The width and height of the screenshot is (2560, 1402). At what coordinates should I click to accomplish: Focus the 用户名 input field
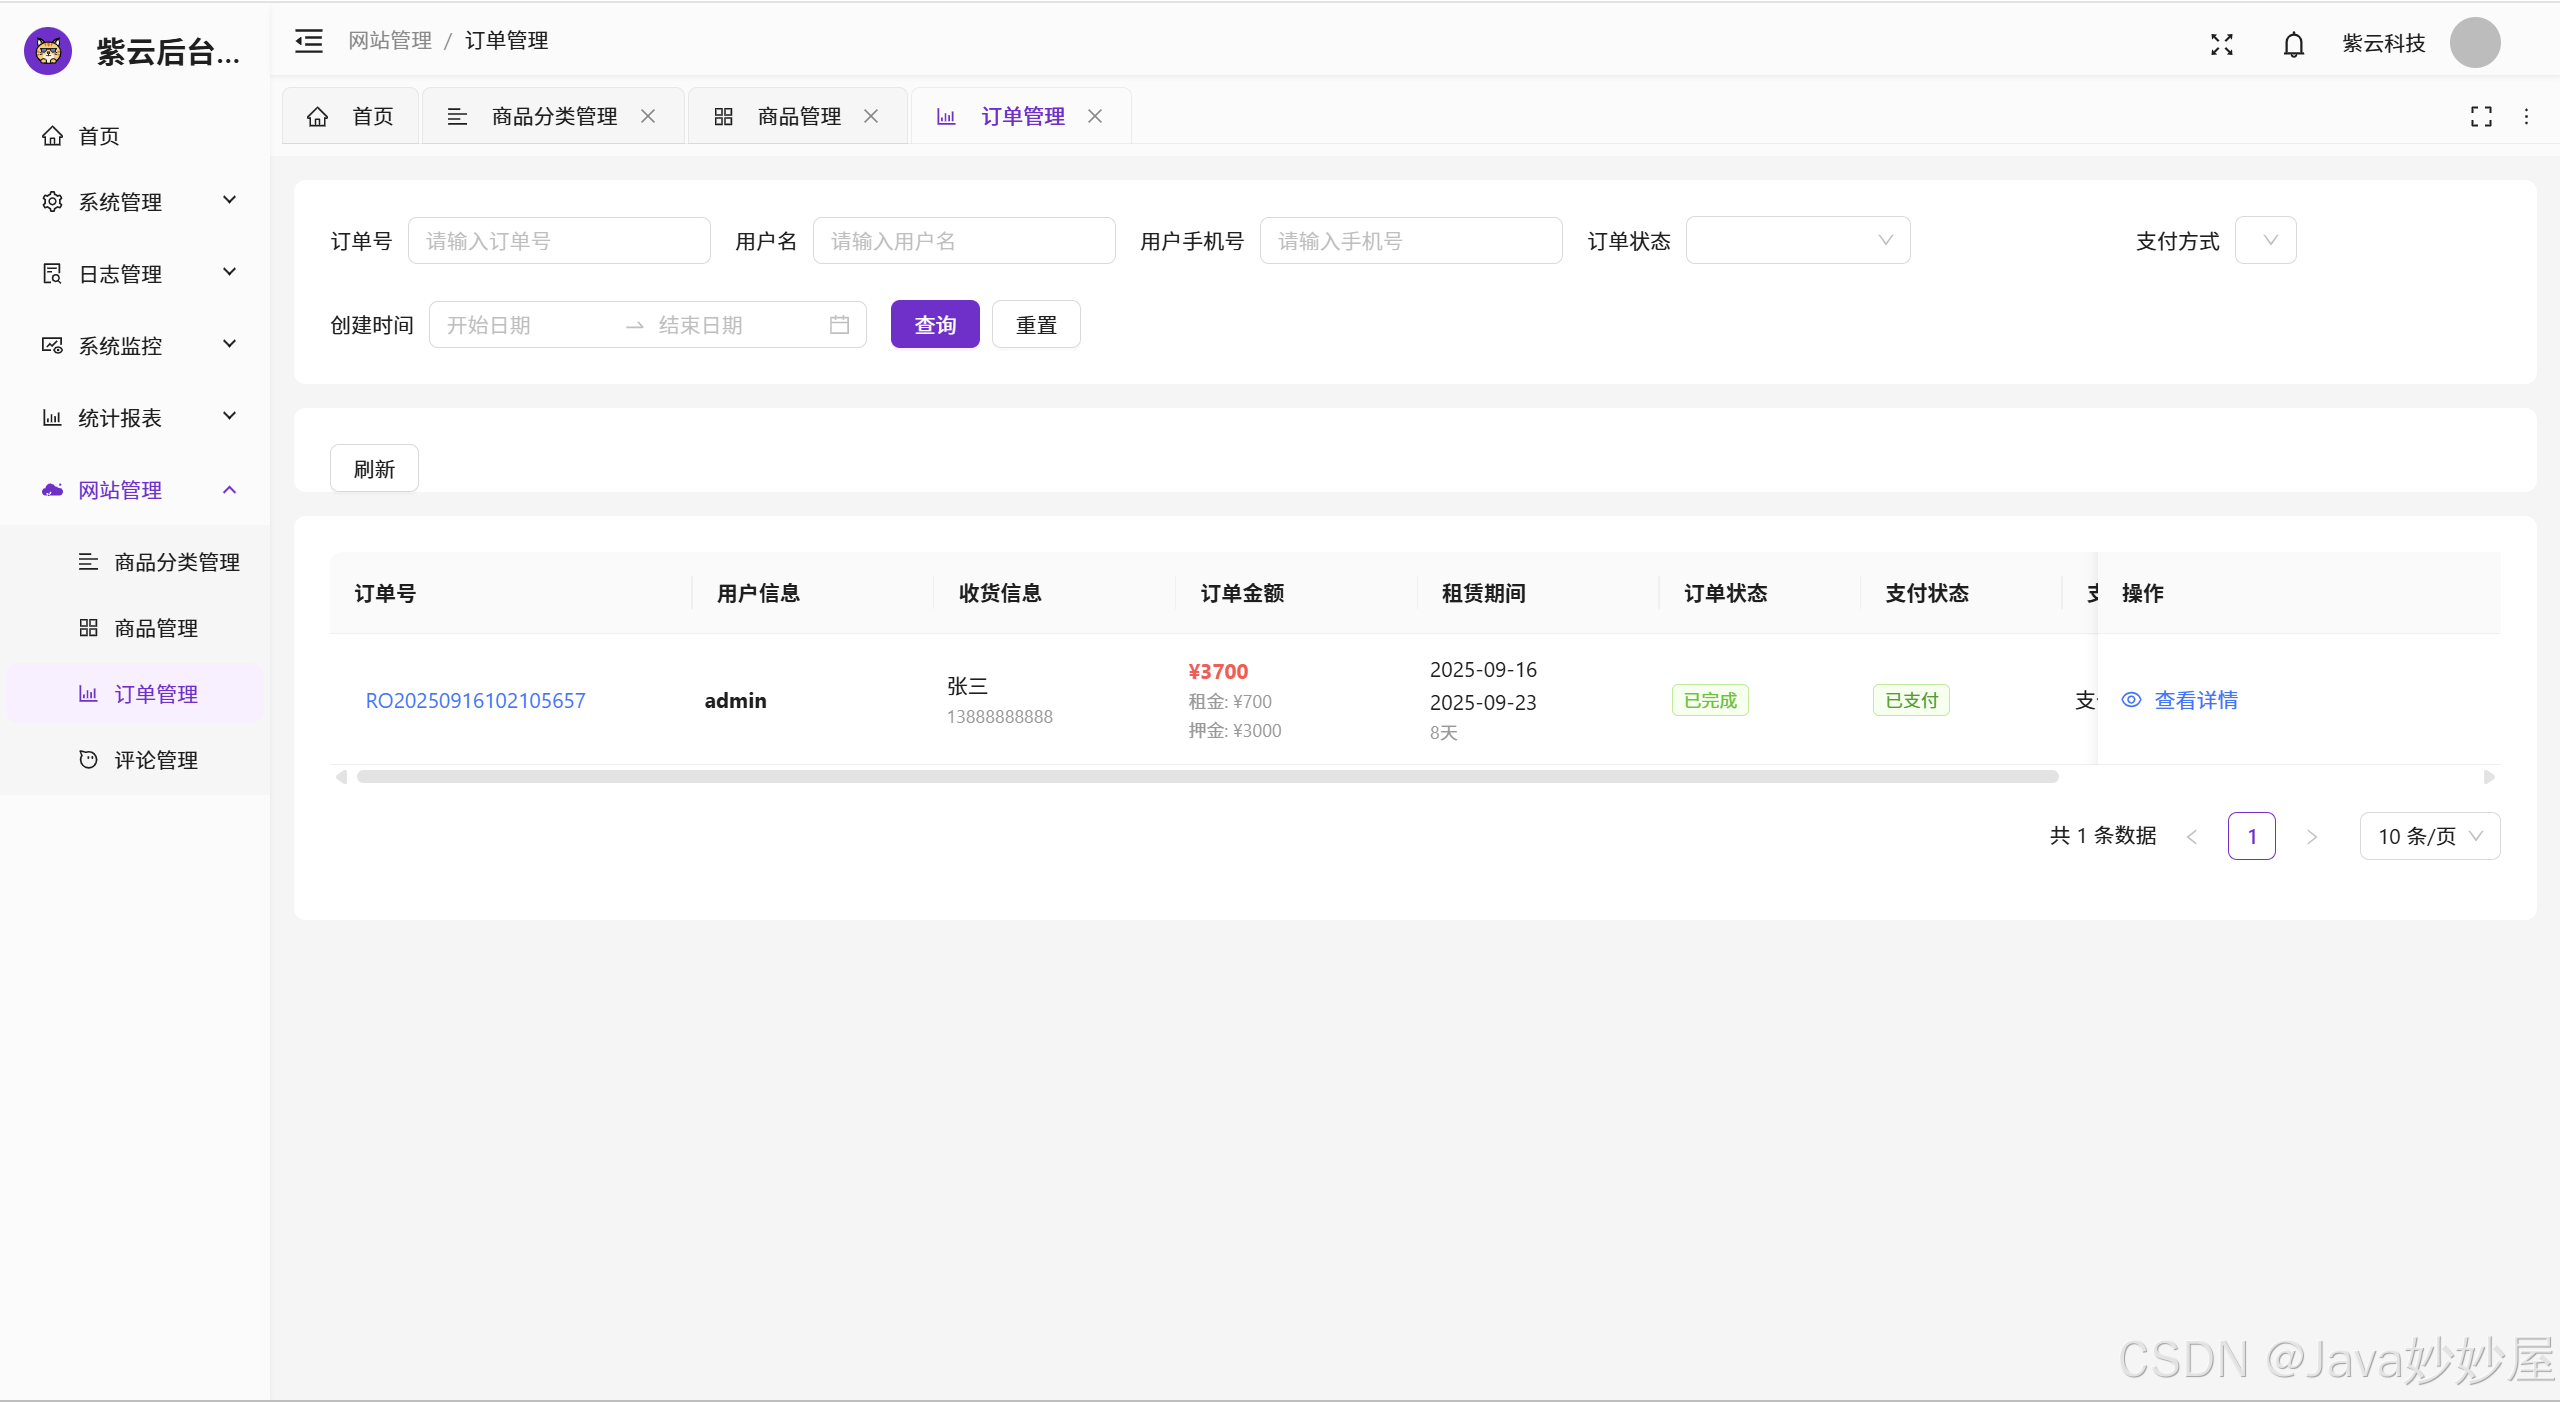964,241
